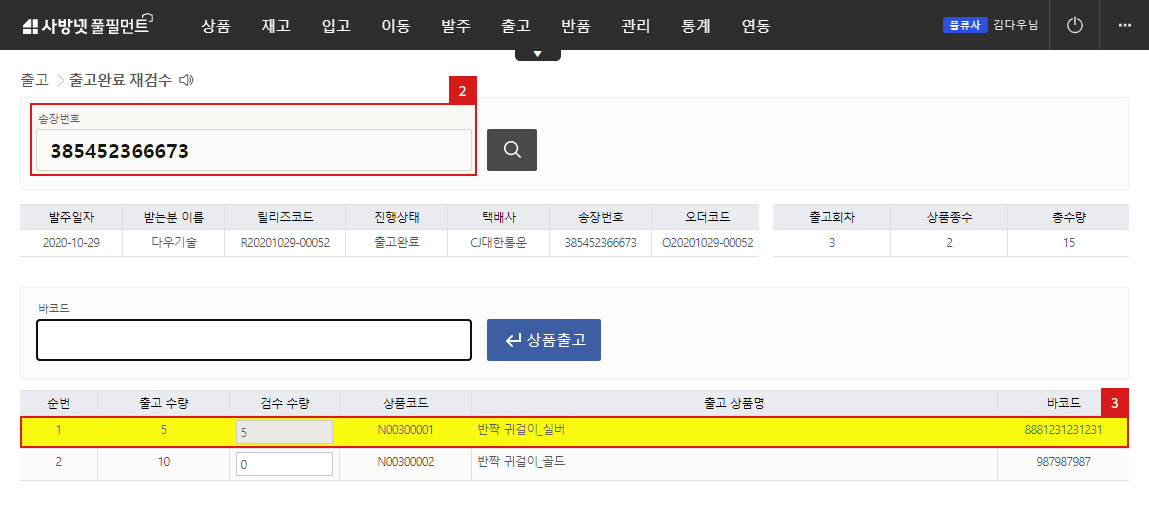Click the 반짝 귀걸이_골드 product name
This screenshot has width=1149, height=509.
click(521, 462)
